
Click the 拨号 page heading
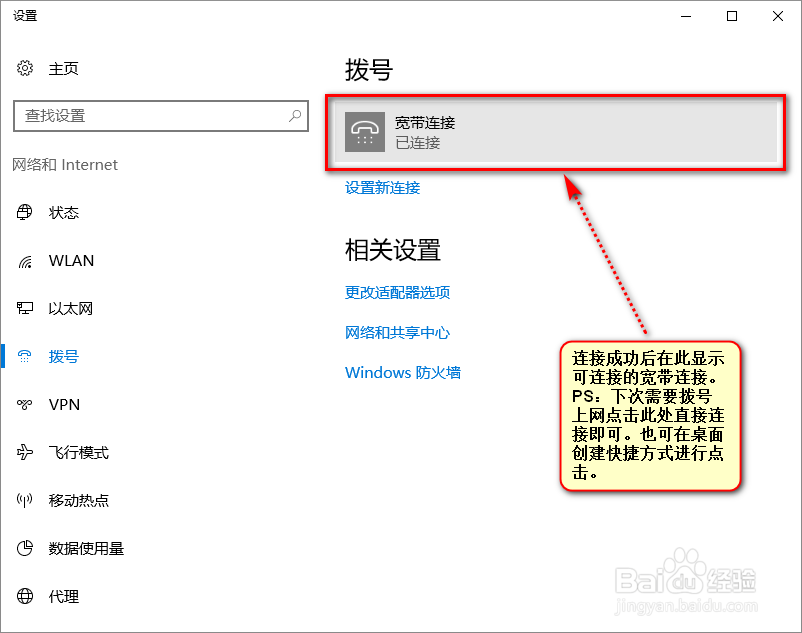pyautogui.click(x=369, y=70)
